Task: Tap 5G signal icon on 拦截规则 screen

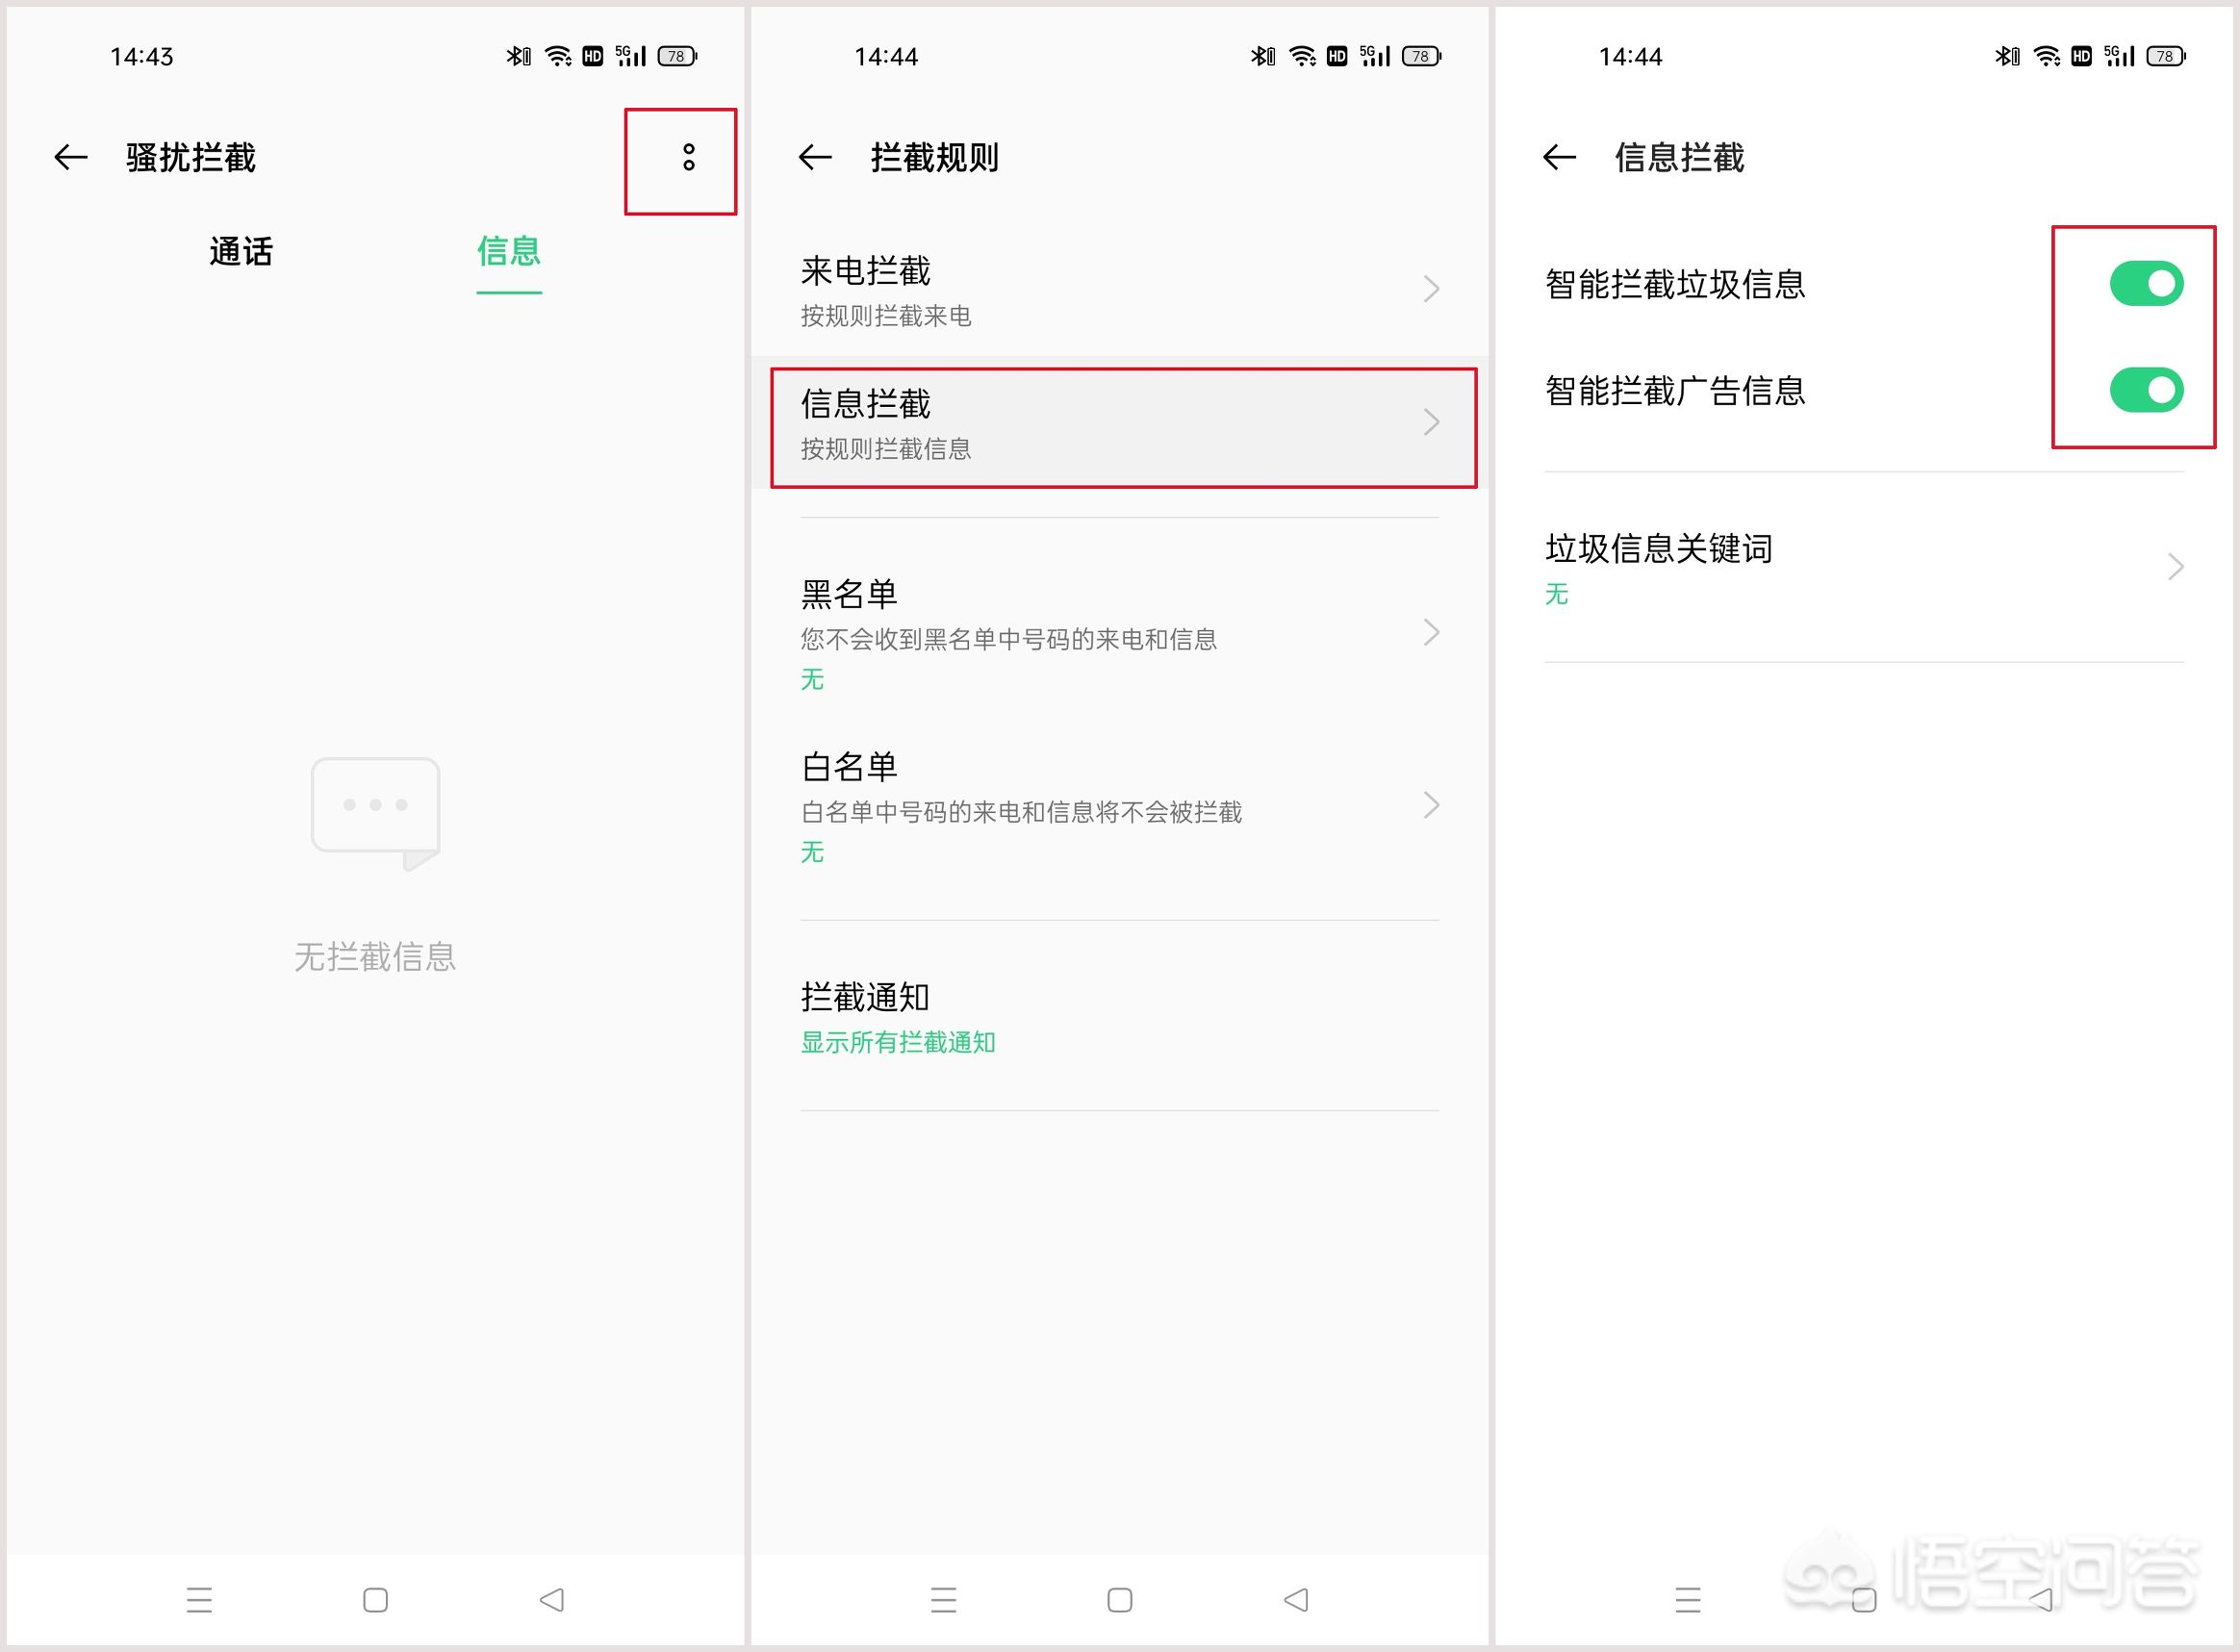Action: [1375, 56]
